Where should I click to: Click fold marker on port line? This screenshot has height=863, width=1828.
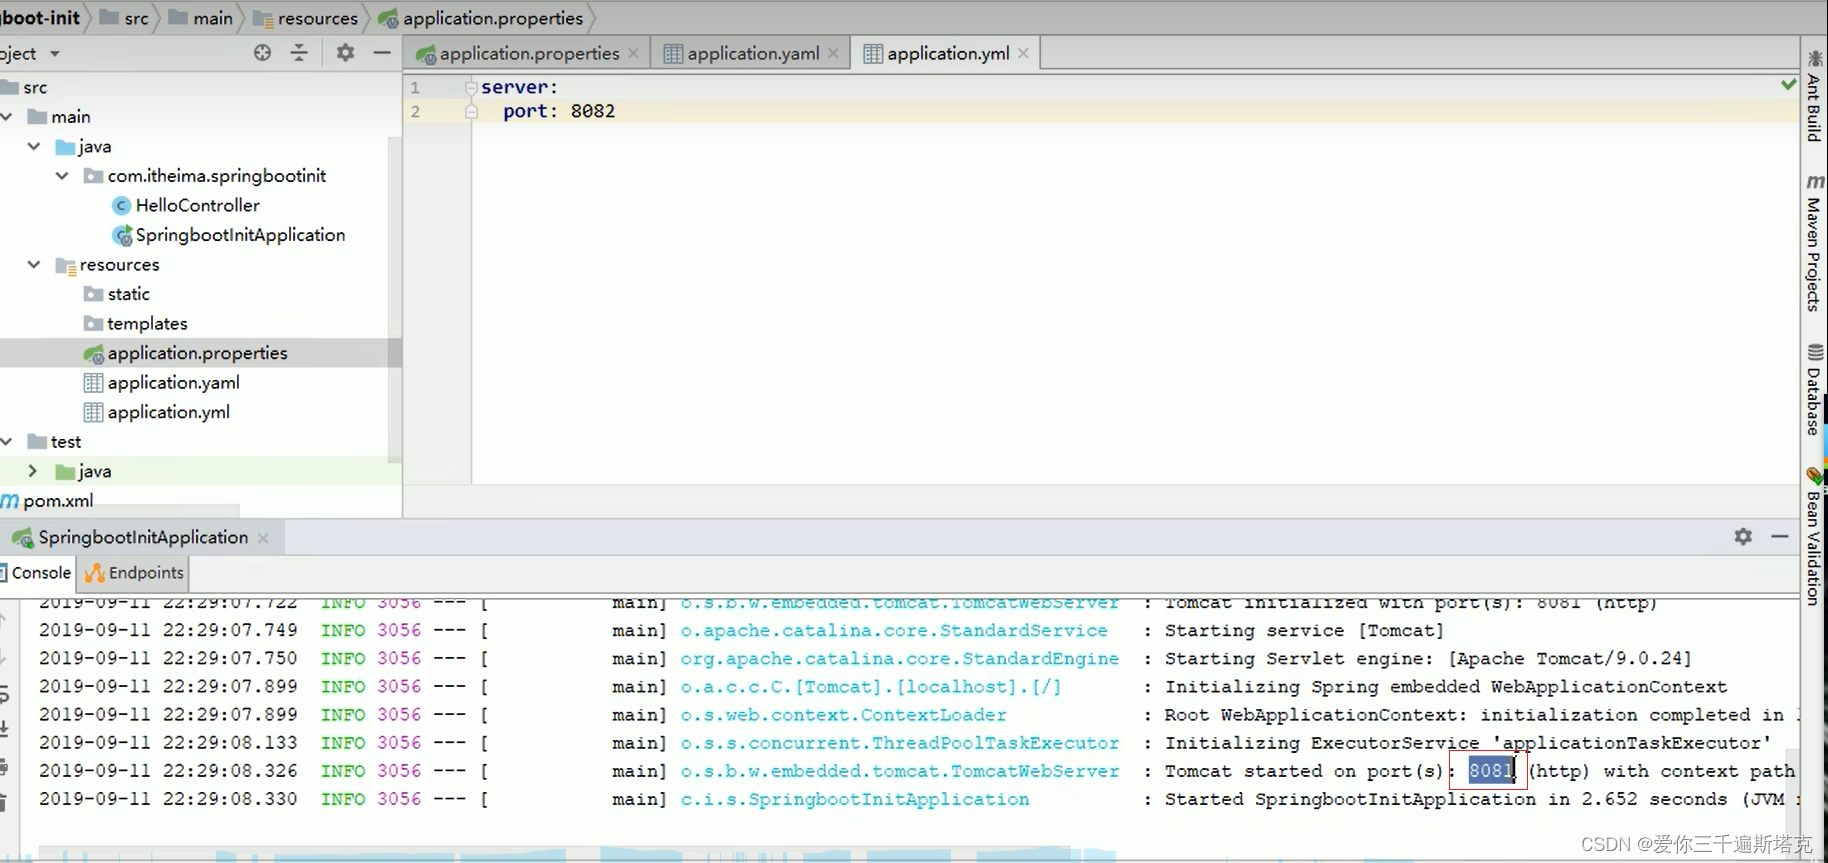pos(471,112)
